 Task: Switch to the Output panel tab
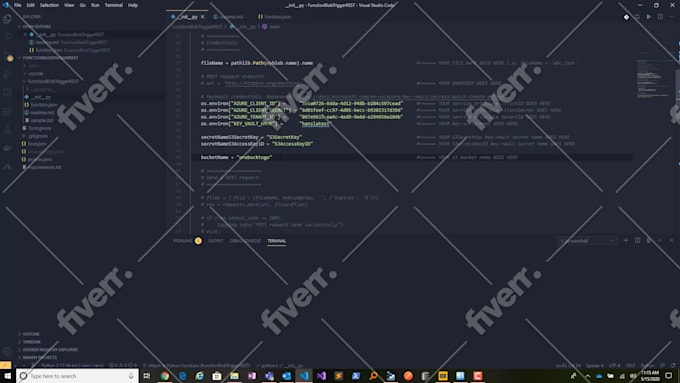pos(215,241)
